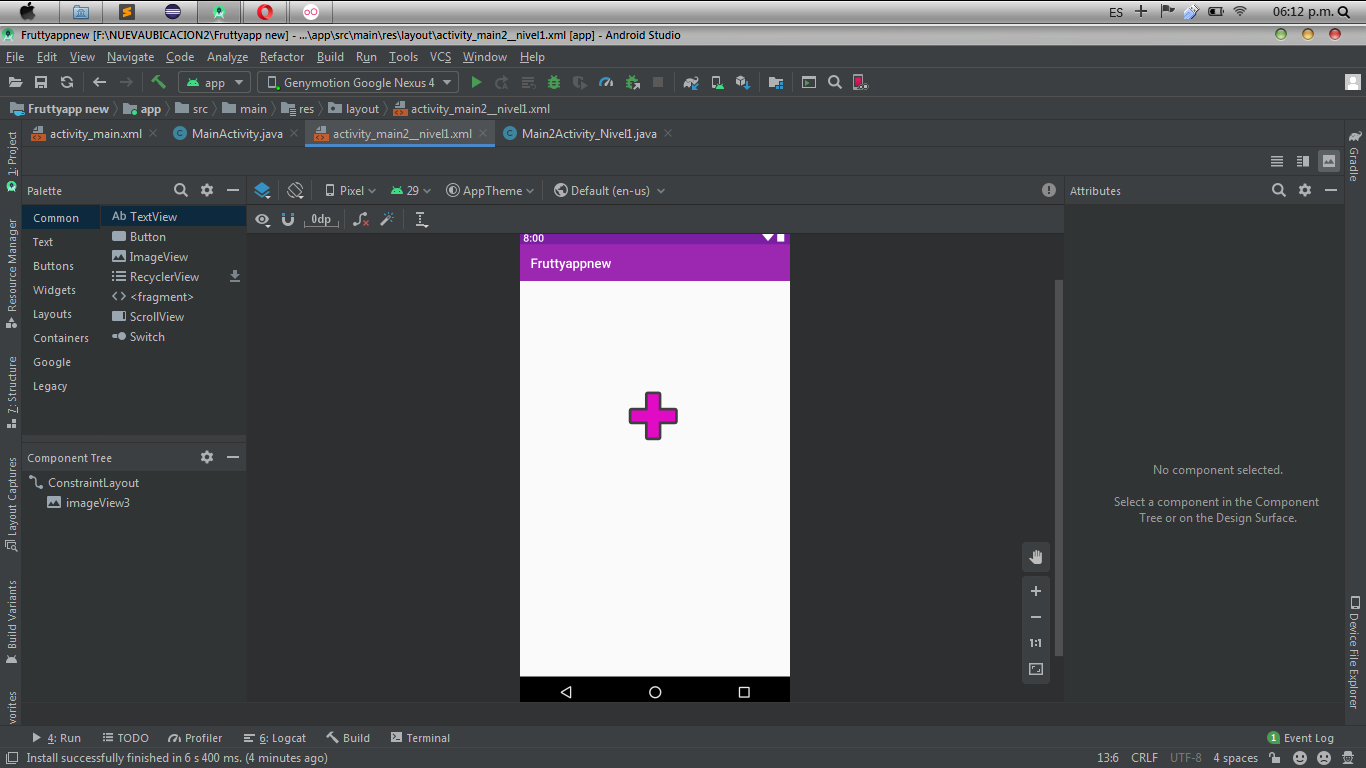Click the pink plus image on canvas

pyautogui.click(x=653, y=416)
